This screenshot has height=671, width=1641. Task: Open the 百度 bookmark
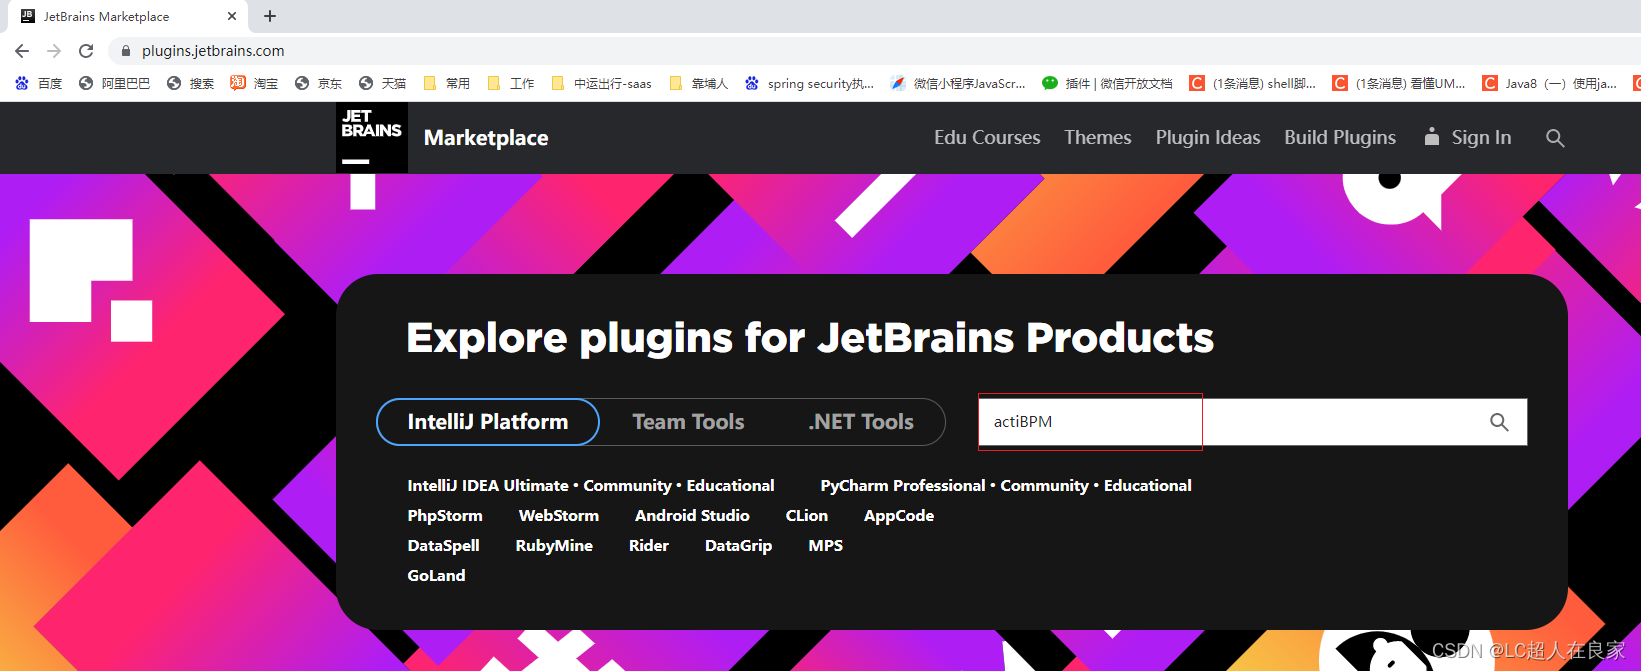[39, 84]
